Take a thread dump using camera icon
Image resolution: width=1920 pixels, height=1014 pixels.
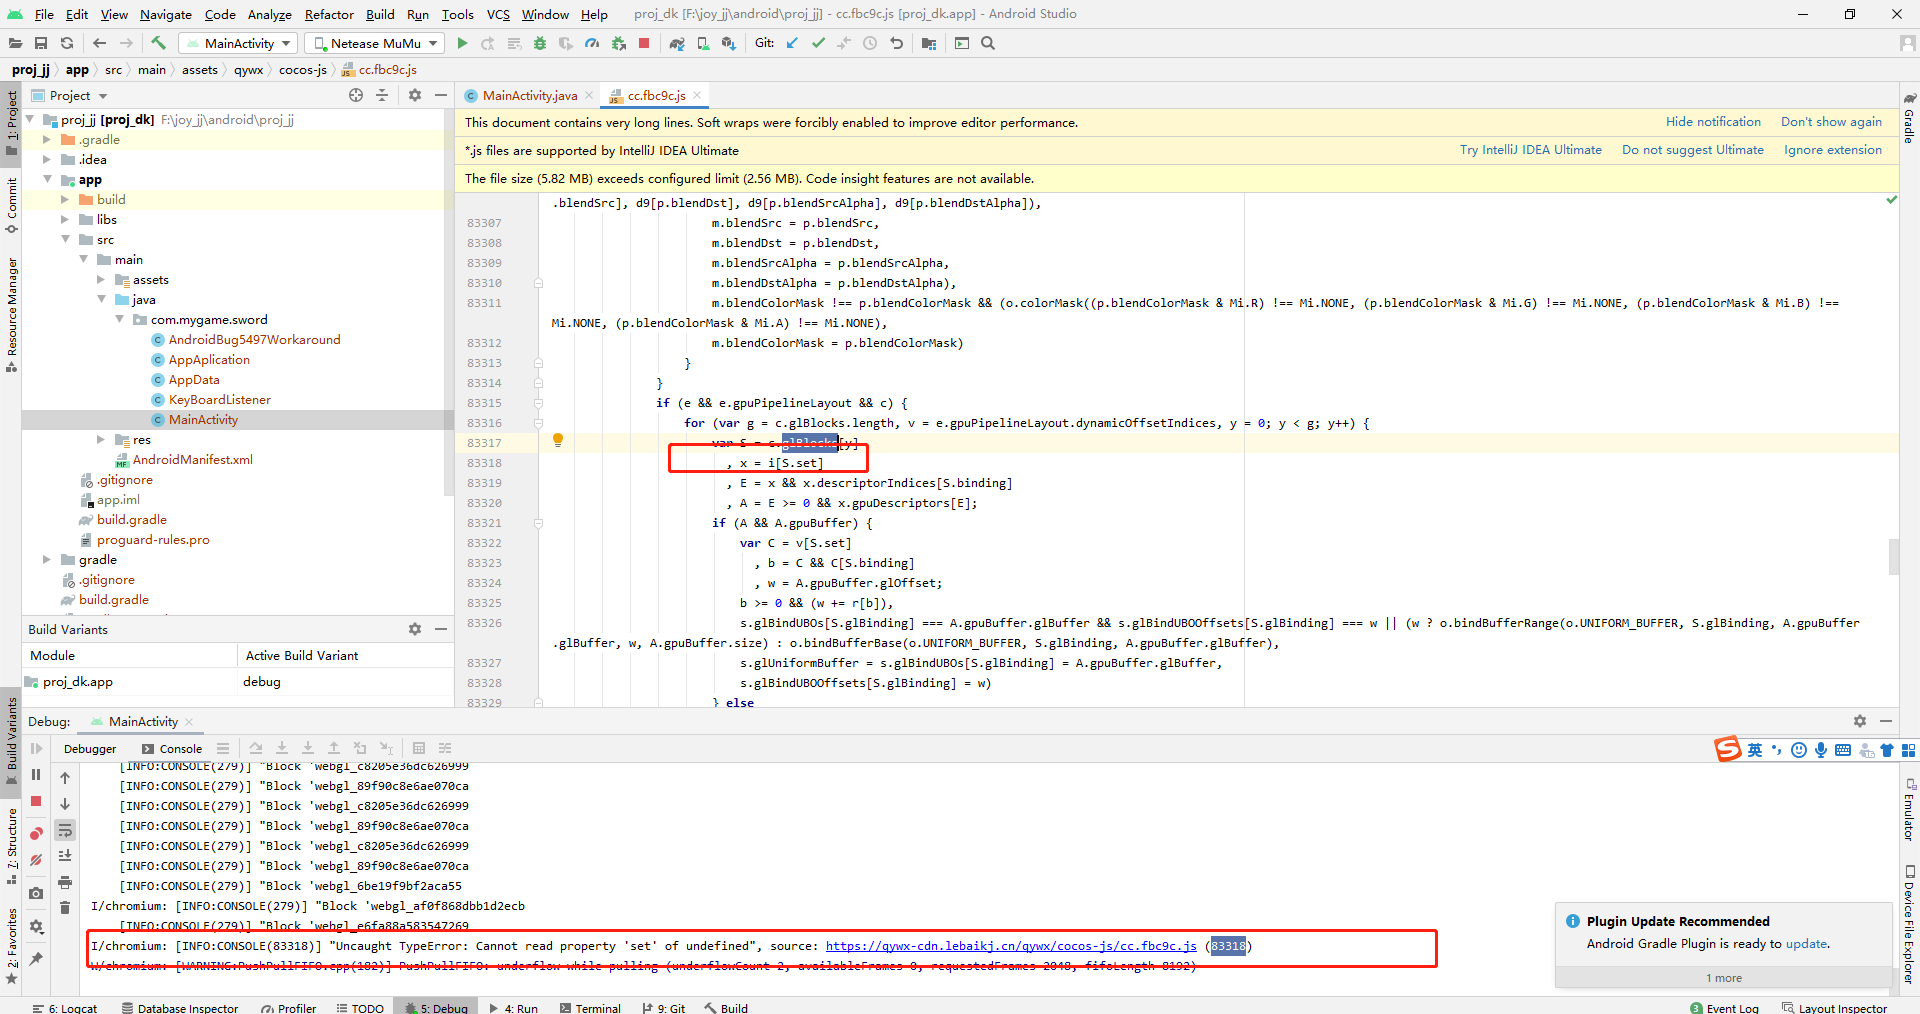click(36, 893)
